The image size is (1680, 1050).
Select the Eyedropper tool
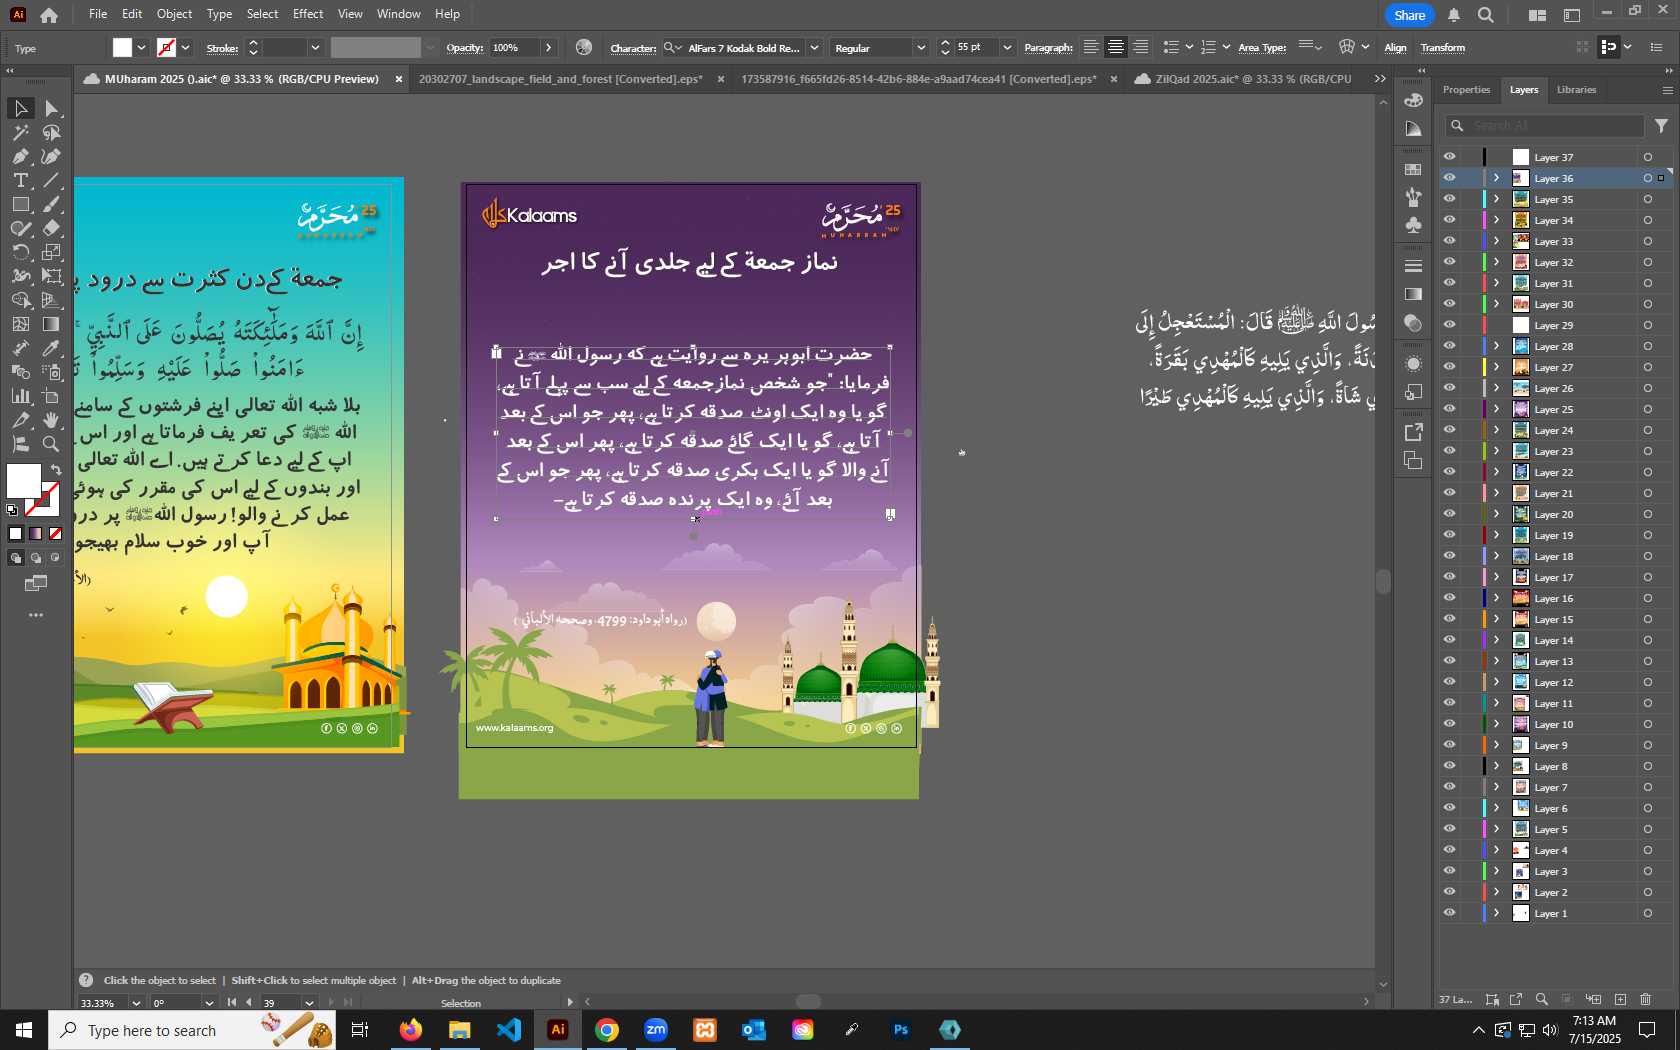tap(52, 348)
